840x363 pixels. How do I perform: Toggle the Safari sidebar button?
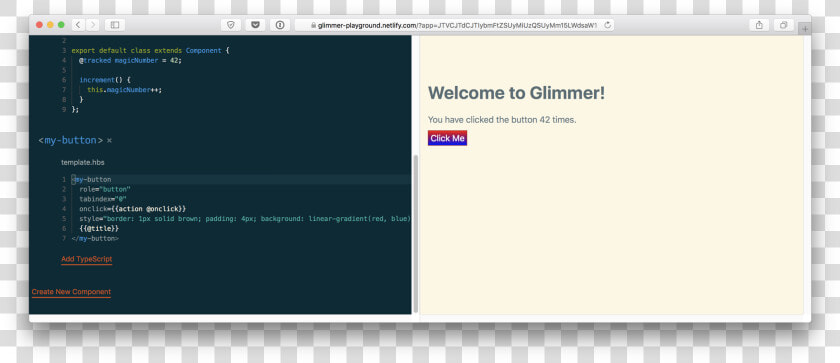(x=114, y=25)
